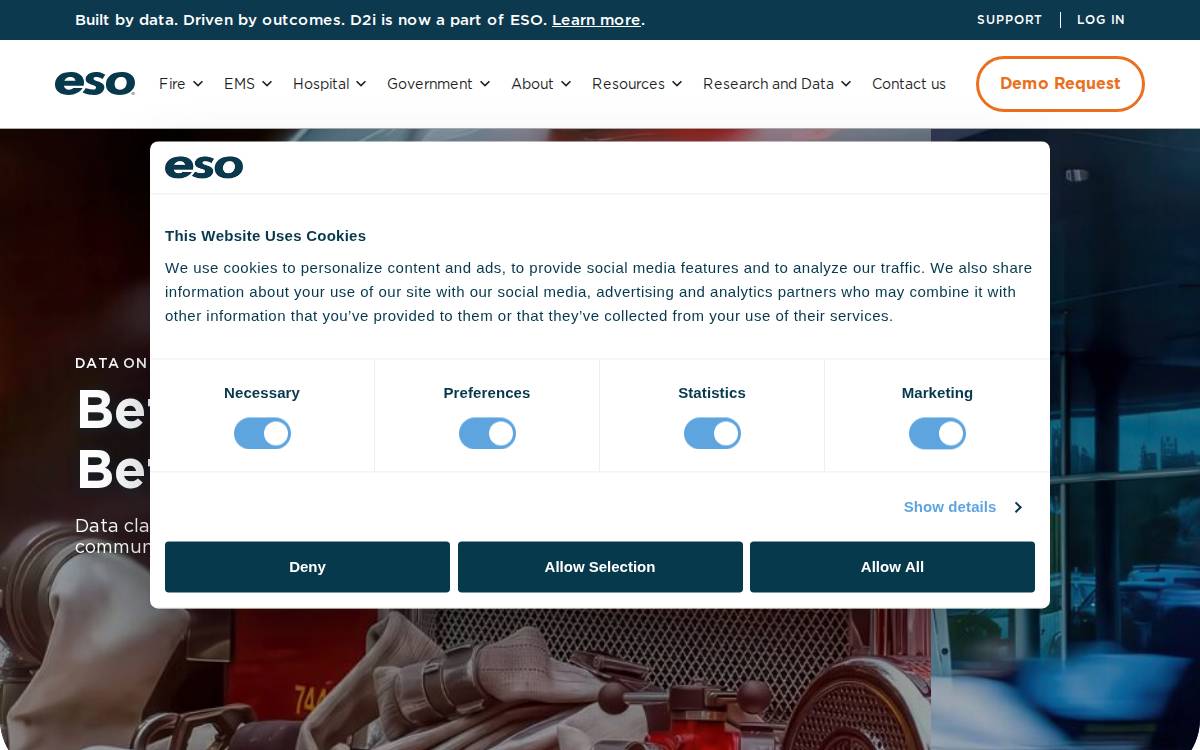This screenshot has height=750, width=1200.
Task: Open the Government dropdown
Action: (x=439, y=84)
